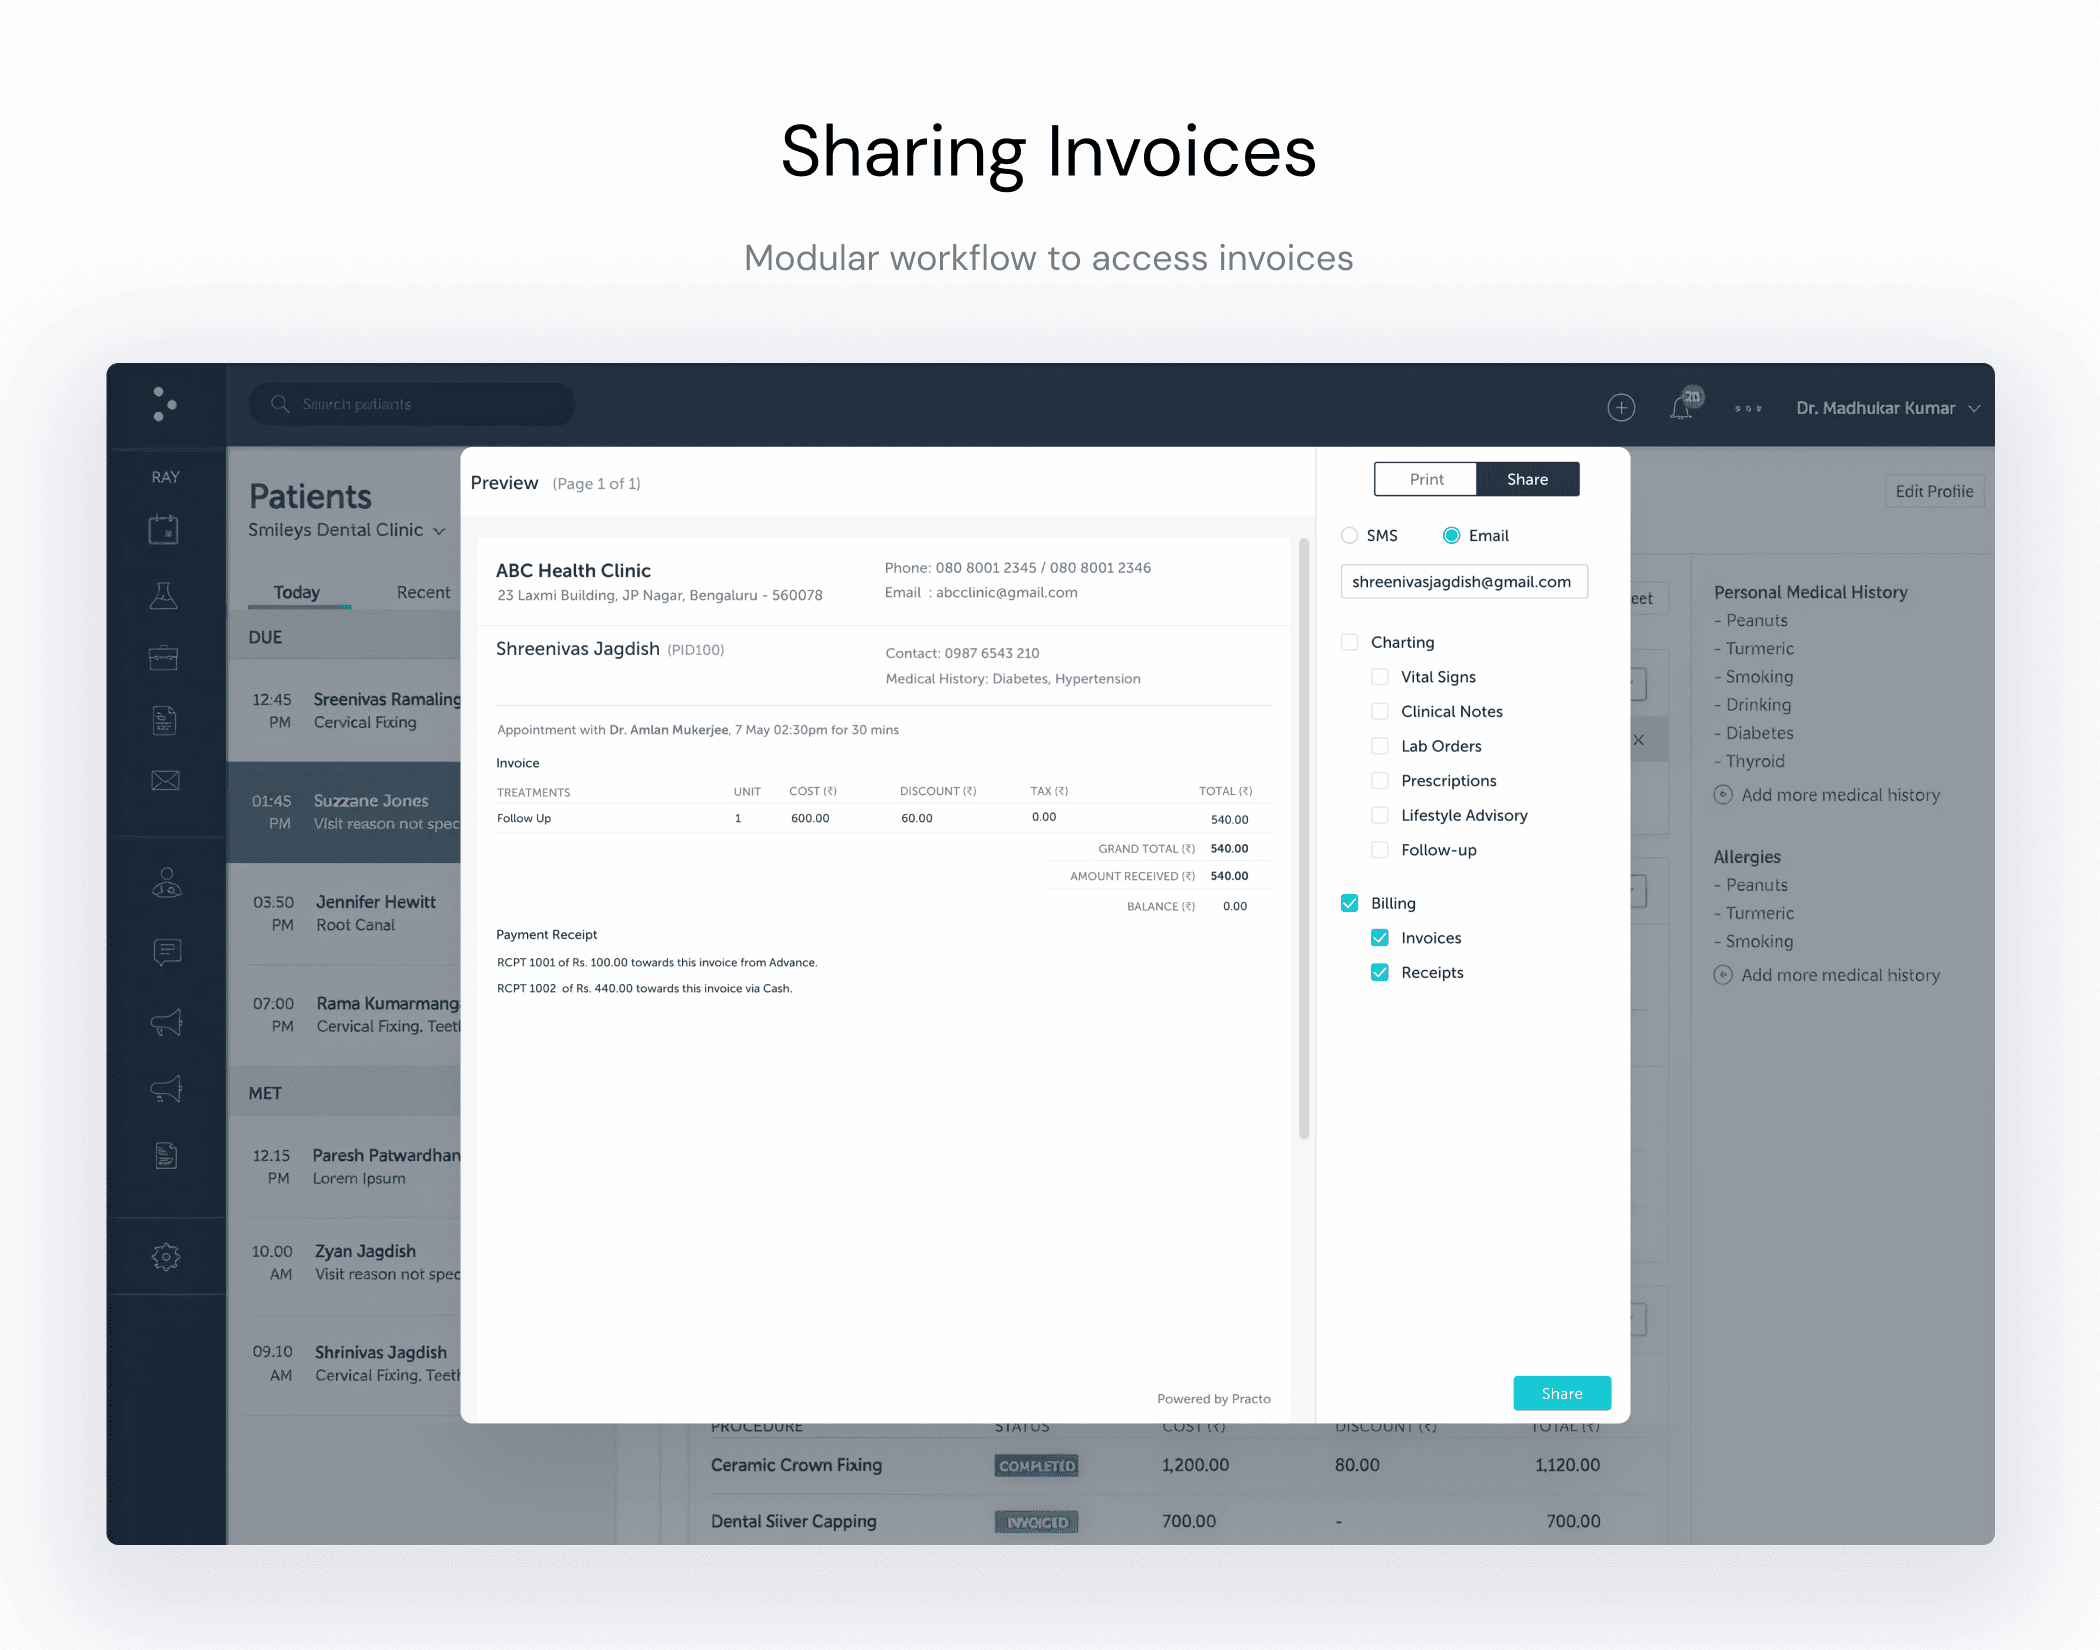Click the megaphone announcements icon
The height and width of the screenshot is (1650, 2100).
pos(166,1022)
